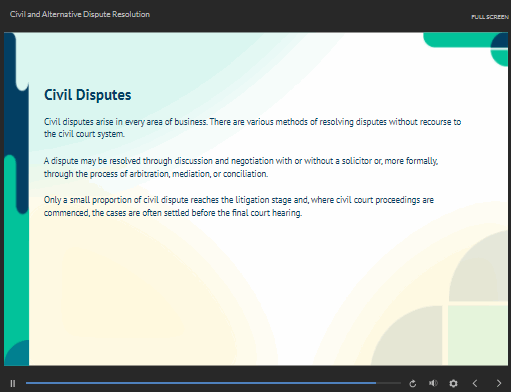Click the teal quarter-circle at slide's bottom left
The image size is (511, 392).
[17, 353]
